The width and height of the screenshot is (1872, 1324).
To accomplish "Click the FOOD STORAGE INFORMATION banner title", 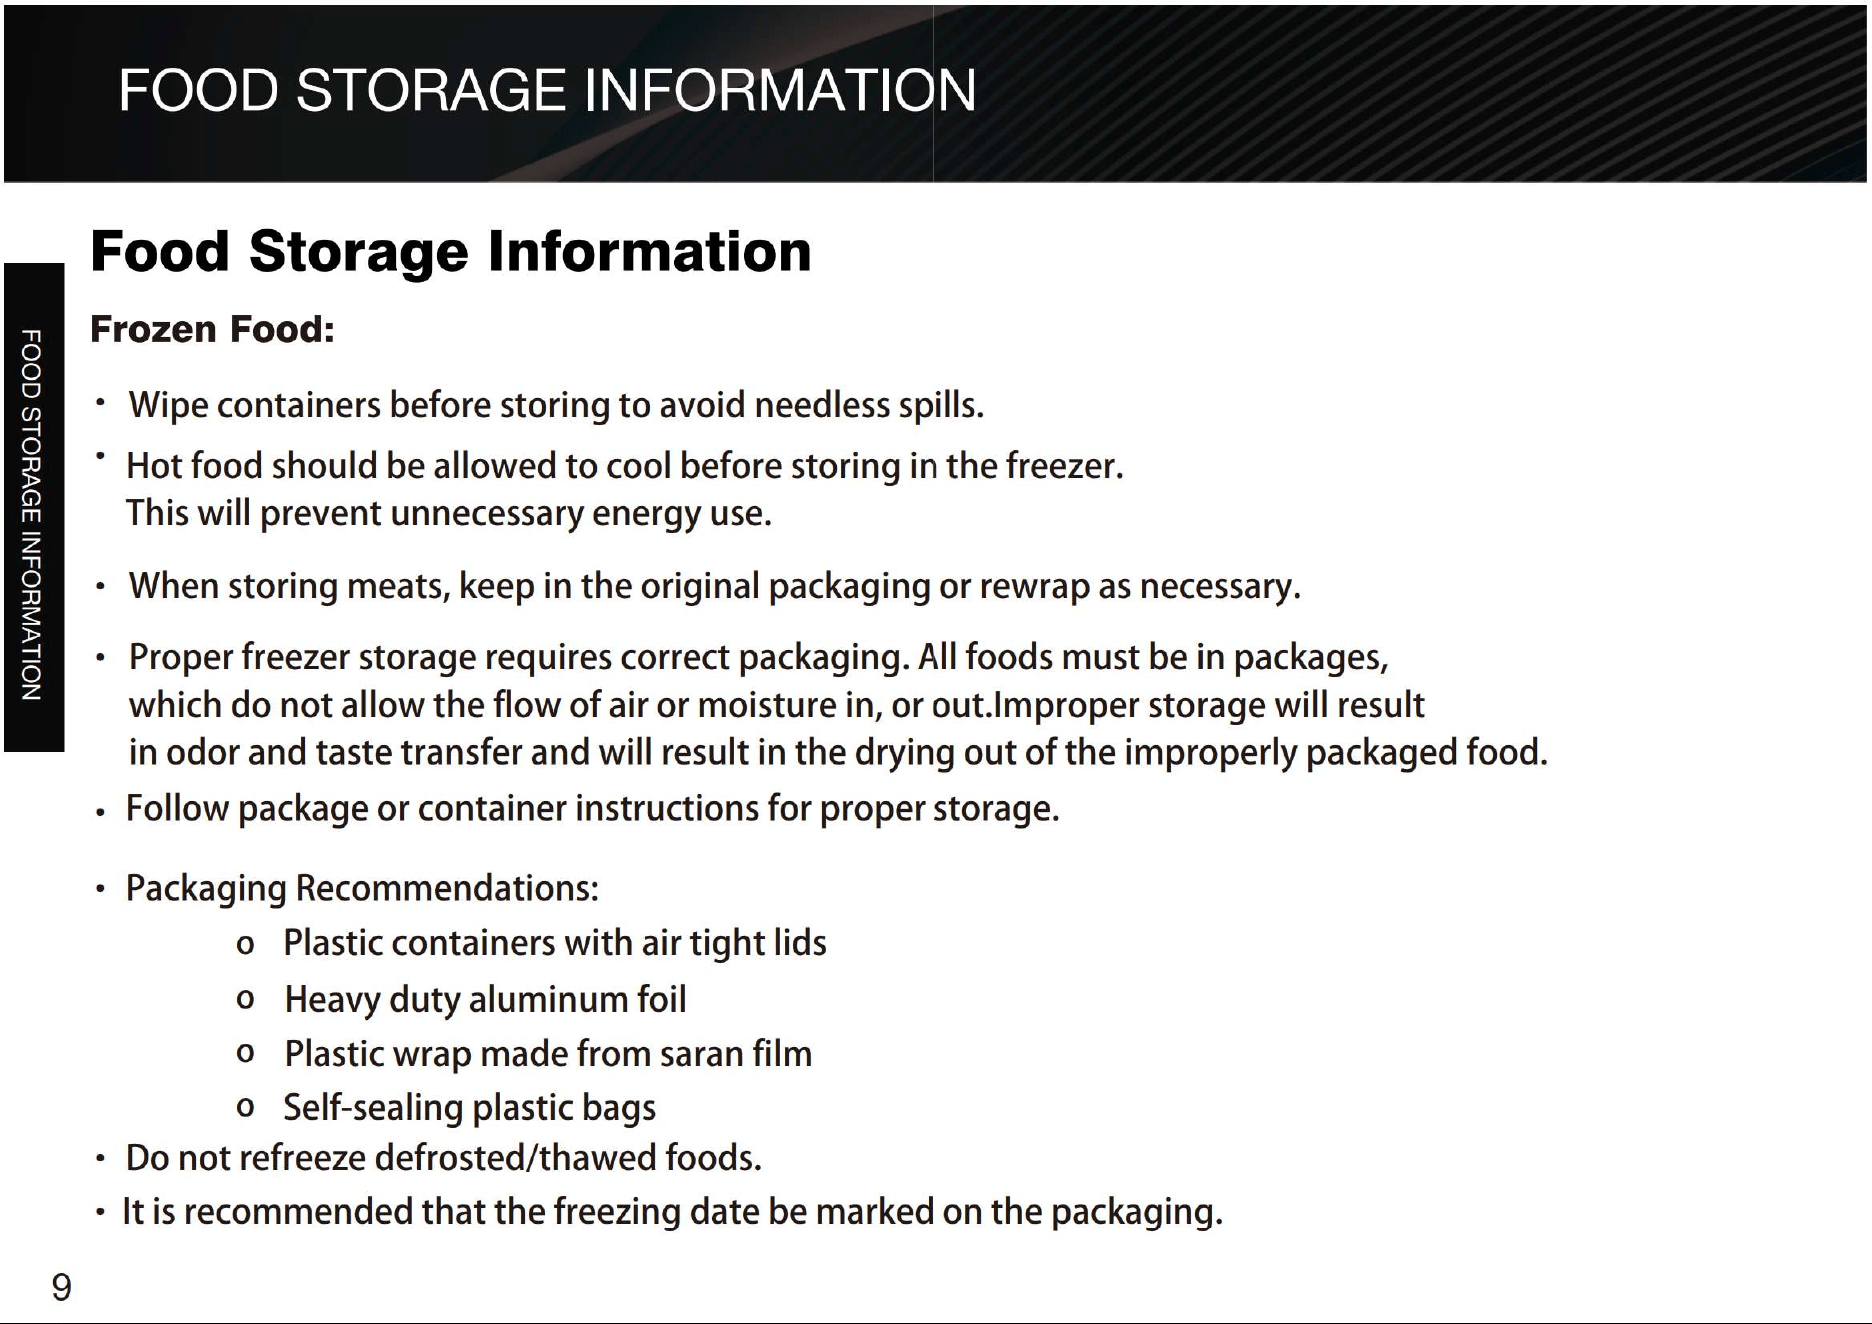I will pos(547,91).
